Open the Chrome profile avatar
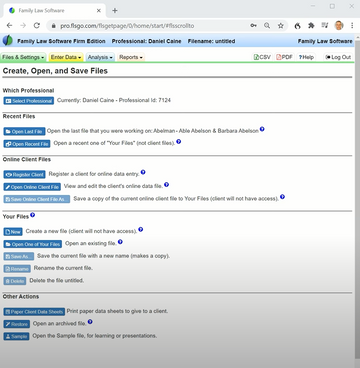The height and width of the screenshot is (368, 360). click(339, 26)
